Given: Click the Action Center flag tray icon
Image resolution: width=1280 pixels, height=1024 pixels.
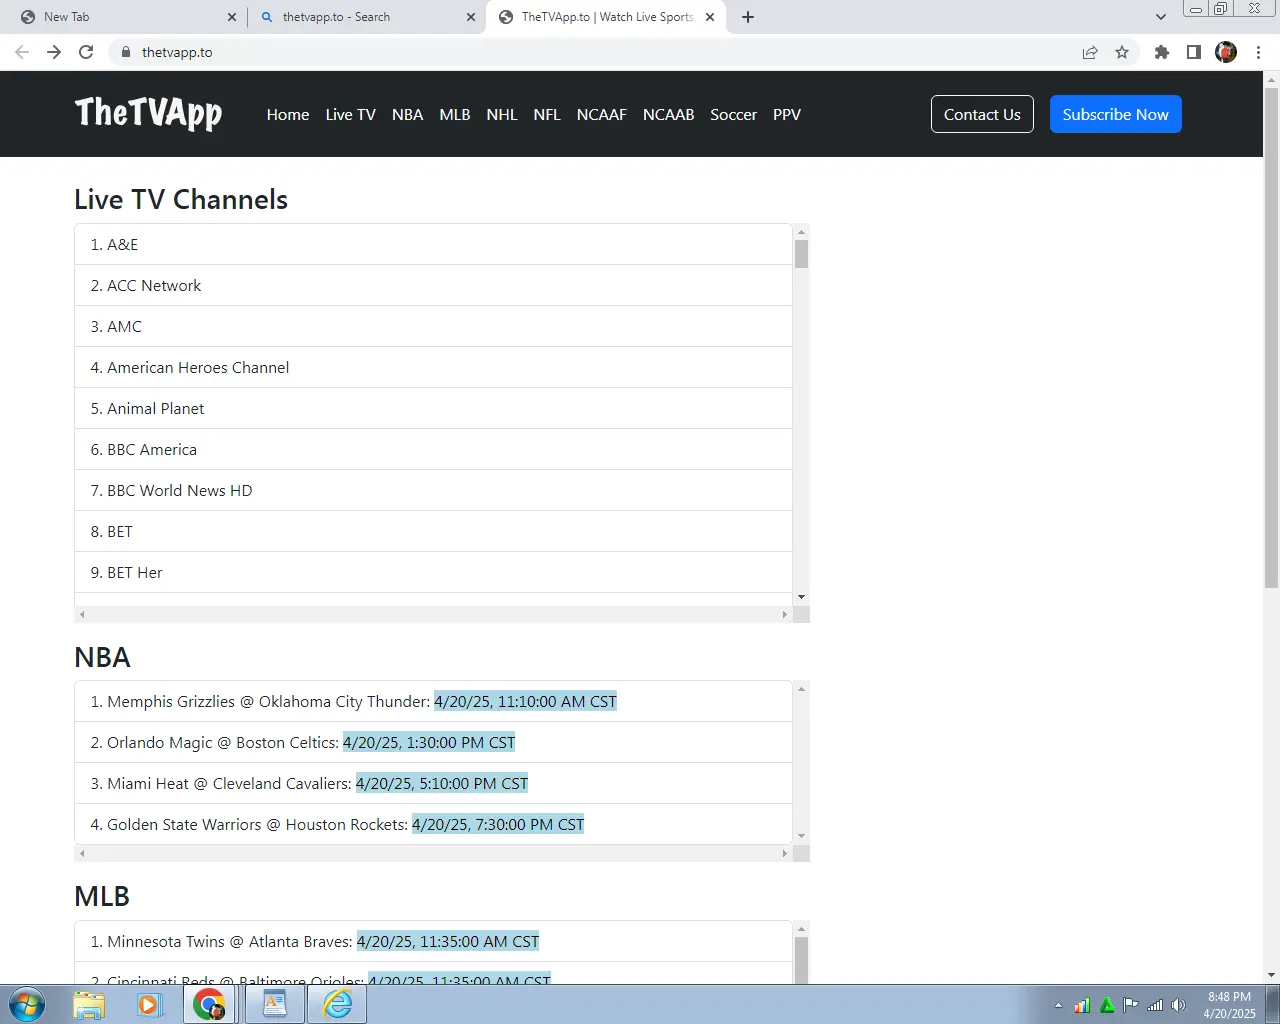Looking at the screenshot, I should [1131, 1005].
